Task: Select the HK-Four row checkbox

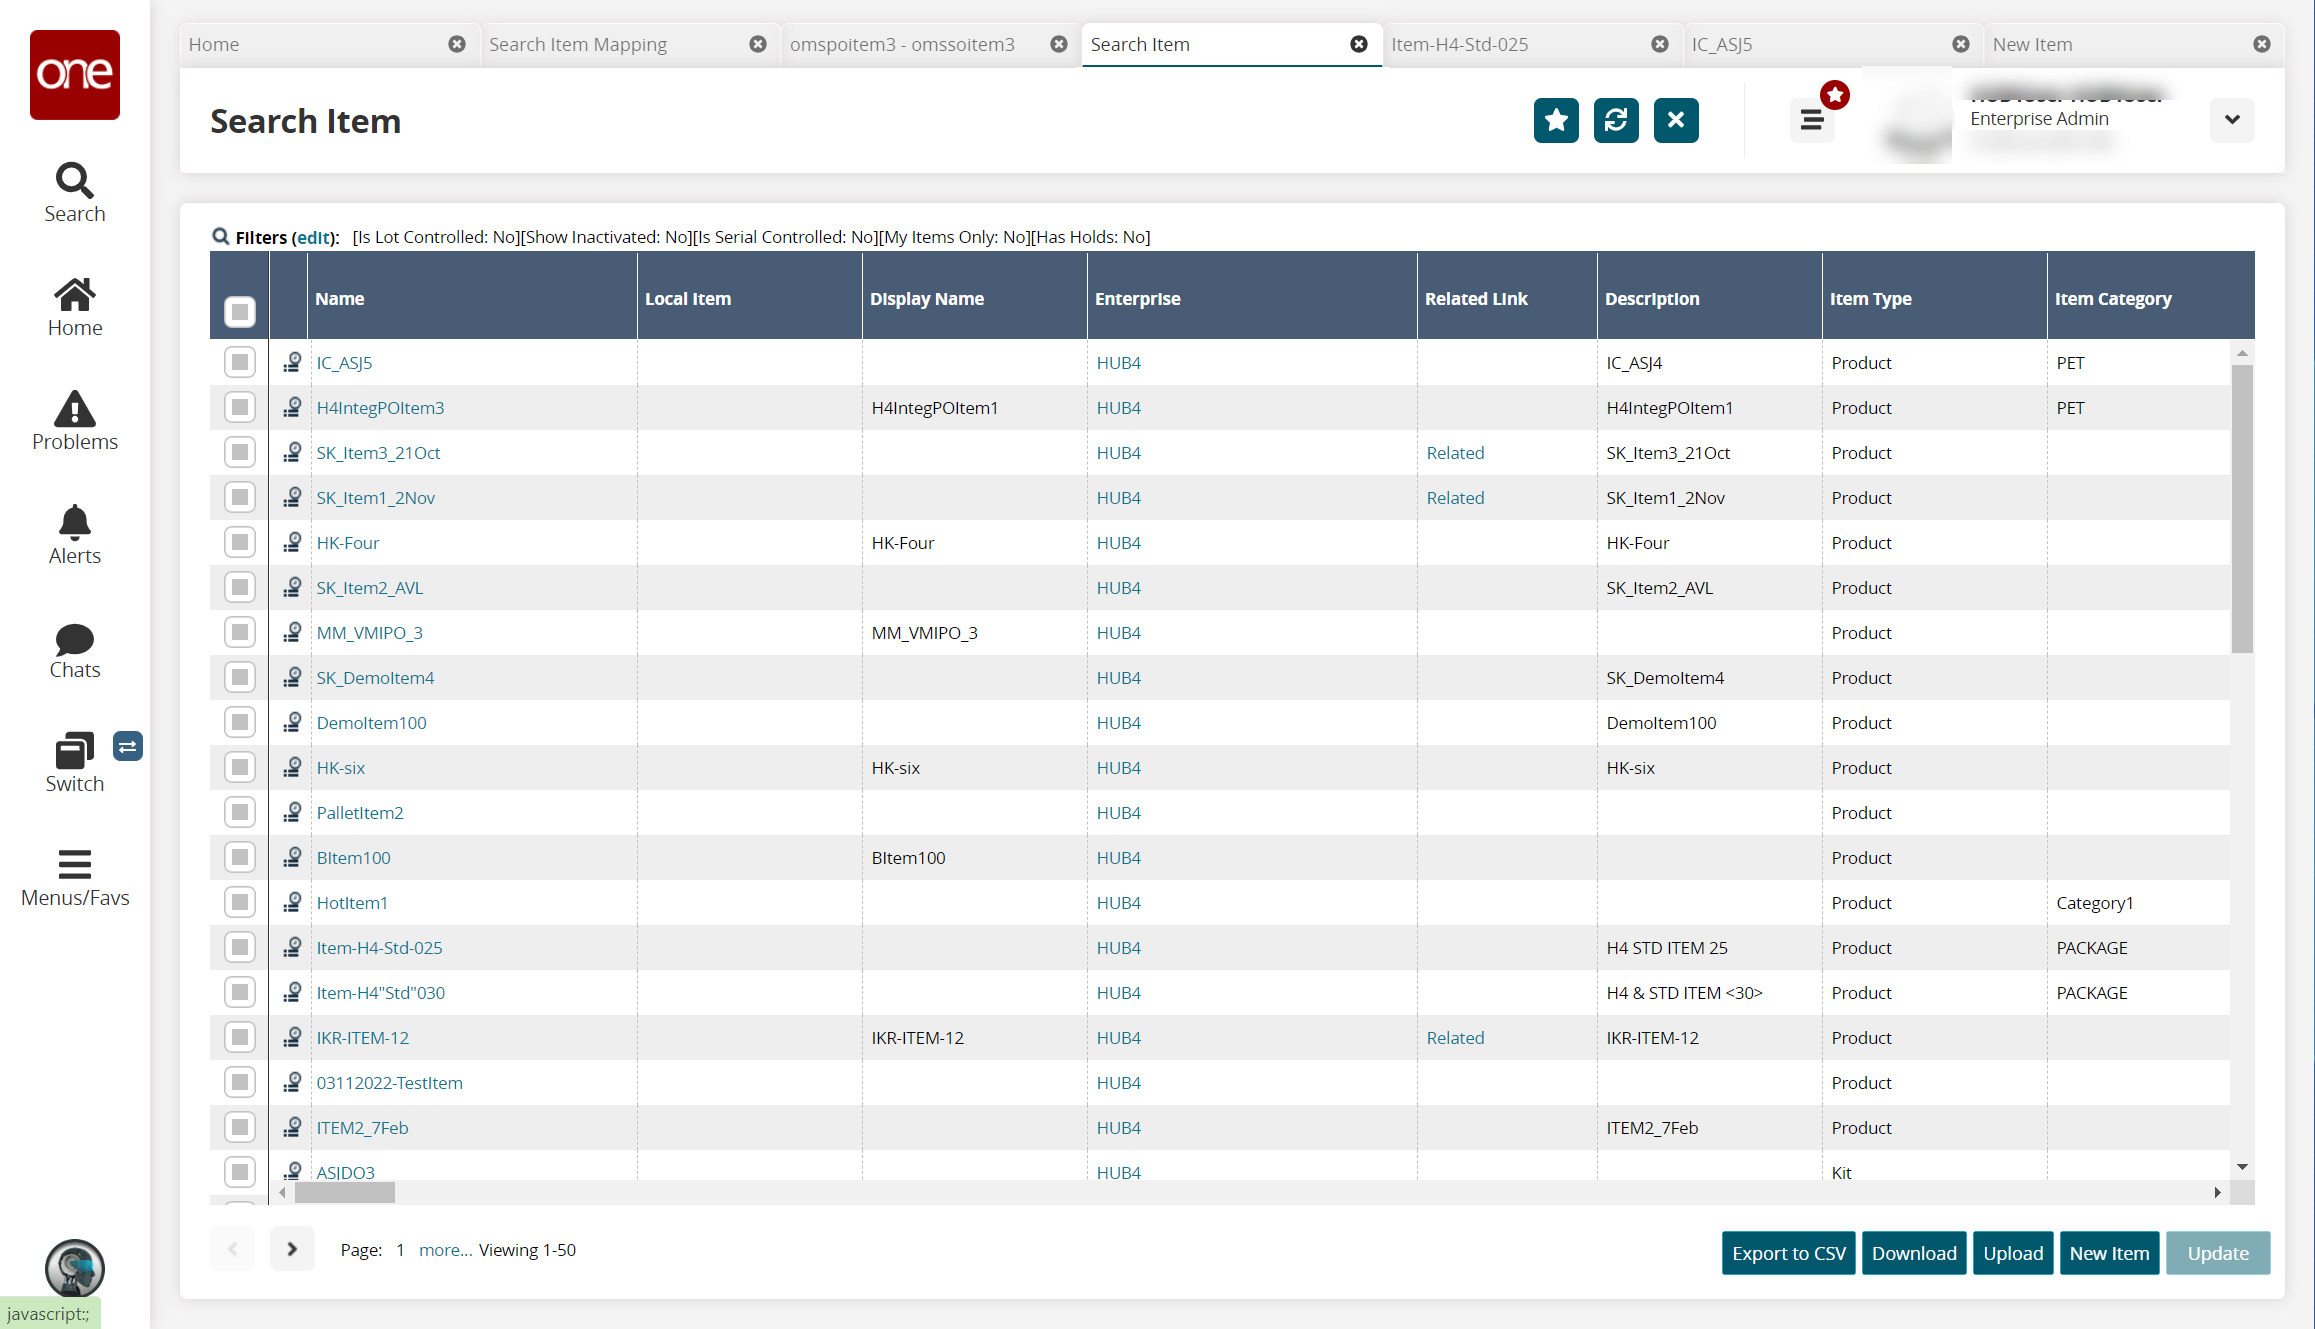Action: [x=240, y=542]
